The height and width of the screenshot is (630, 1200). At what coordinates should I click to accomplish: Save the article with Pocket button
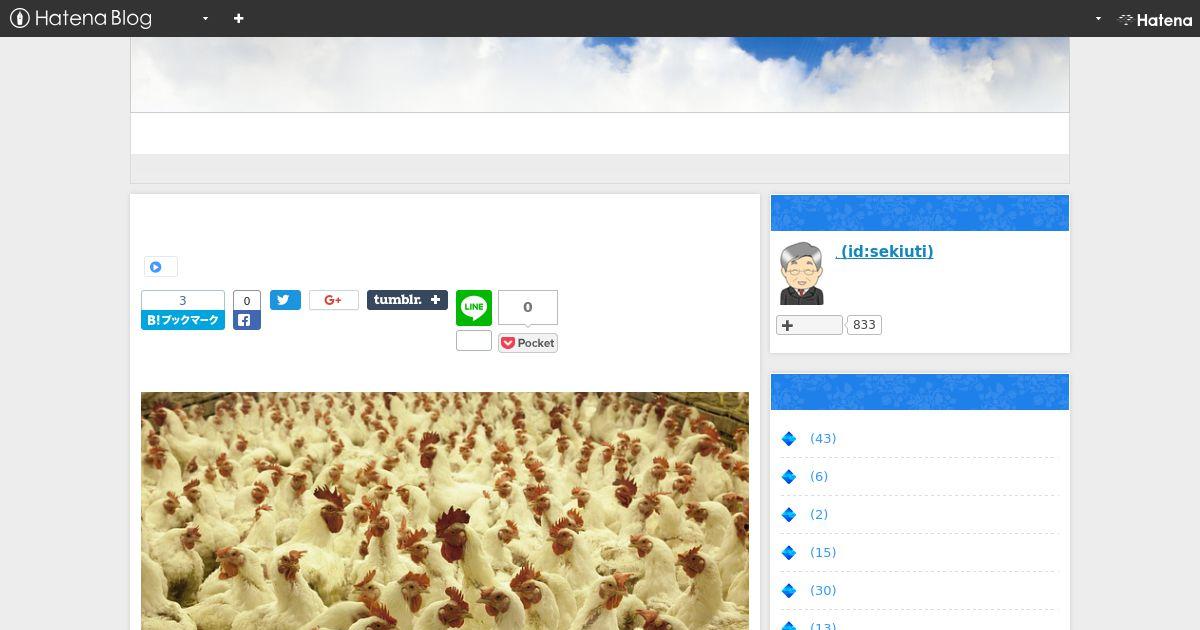click(528, 343)
